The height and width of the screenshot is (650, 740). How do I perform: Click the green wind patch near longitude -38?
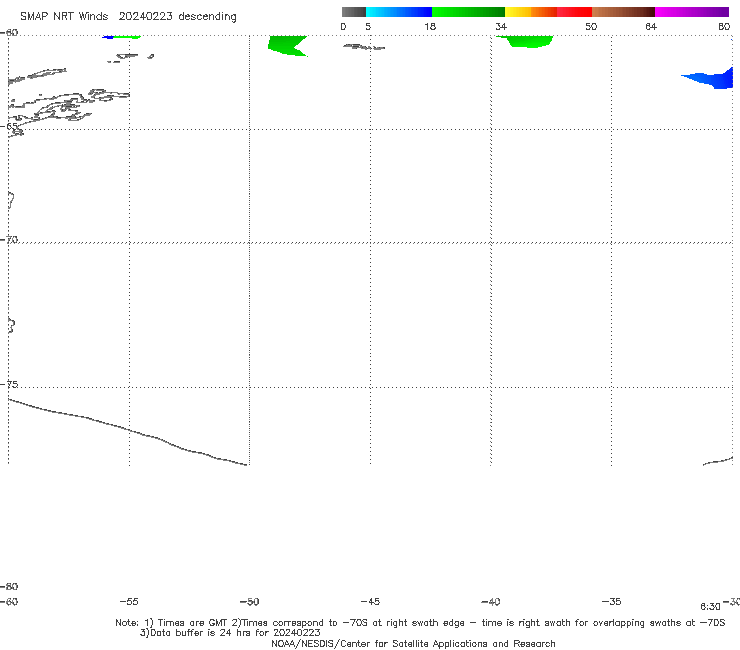tap(529, 42)
